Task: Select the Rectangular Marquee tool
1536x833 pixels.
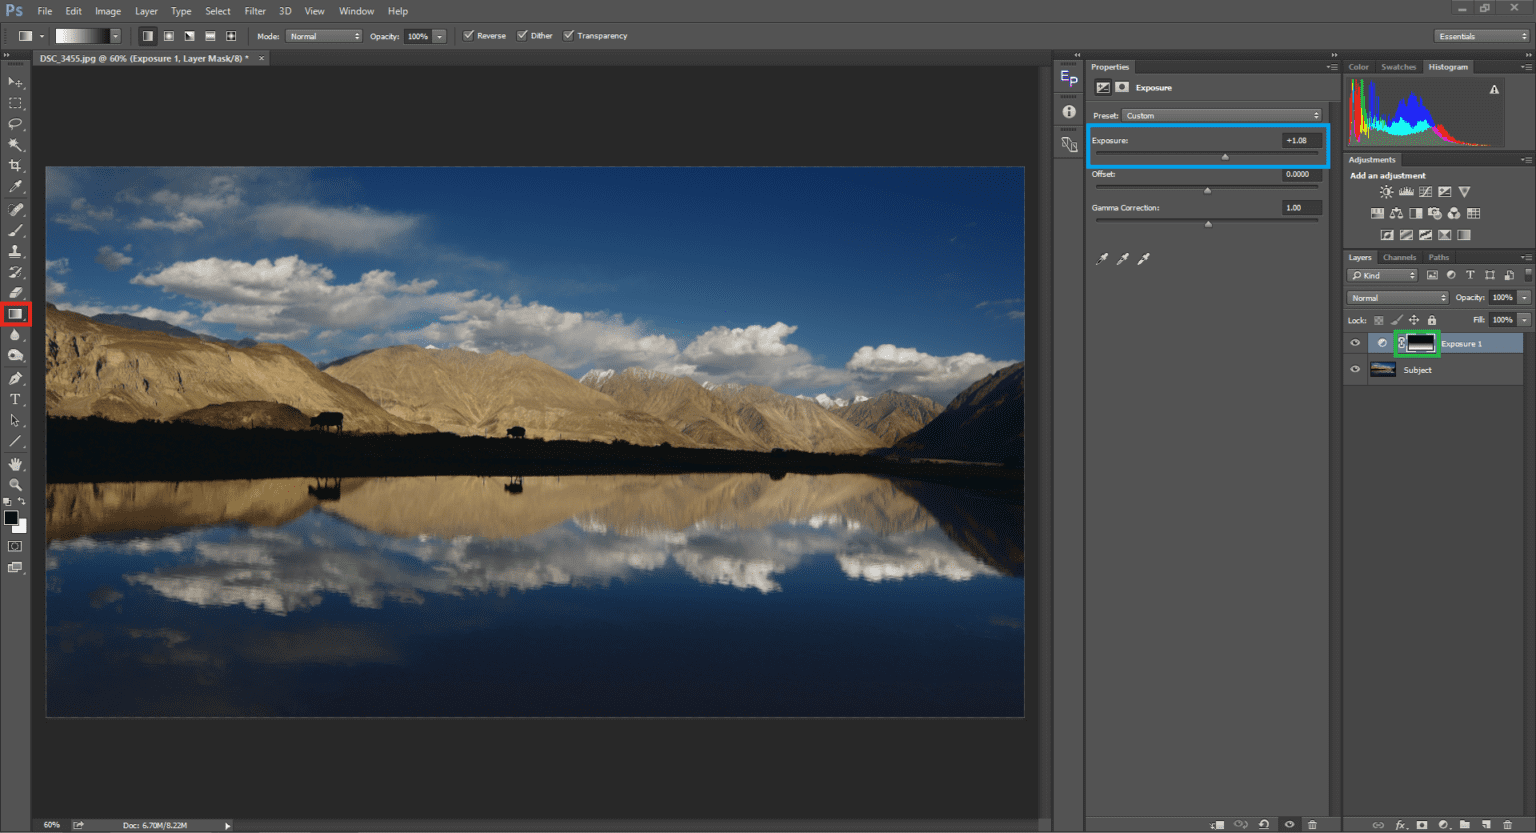Action: tap(15, 103)
